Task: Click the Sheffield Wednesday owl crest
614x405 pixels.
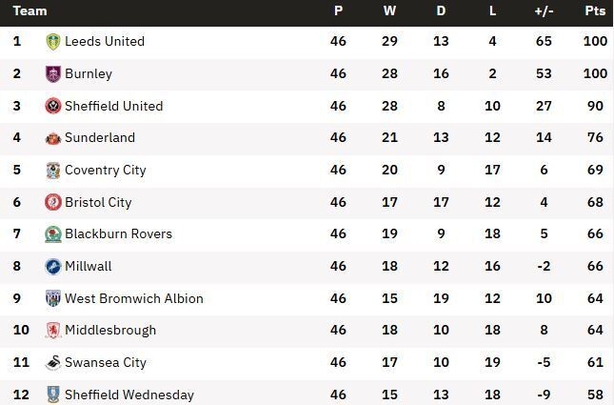Action: click(53, 394)
